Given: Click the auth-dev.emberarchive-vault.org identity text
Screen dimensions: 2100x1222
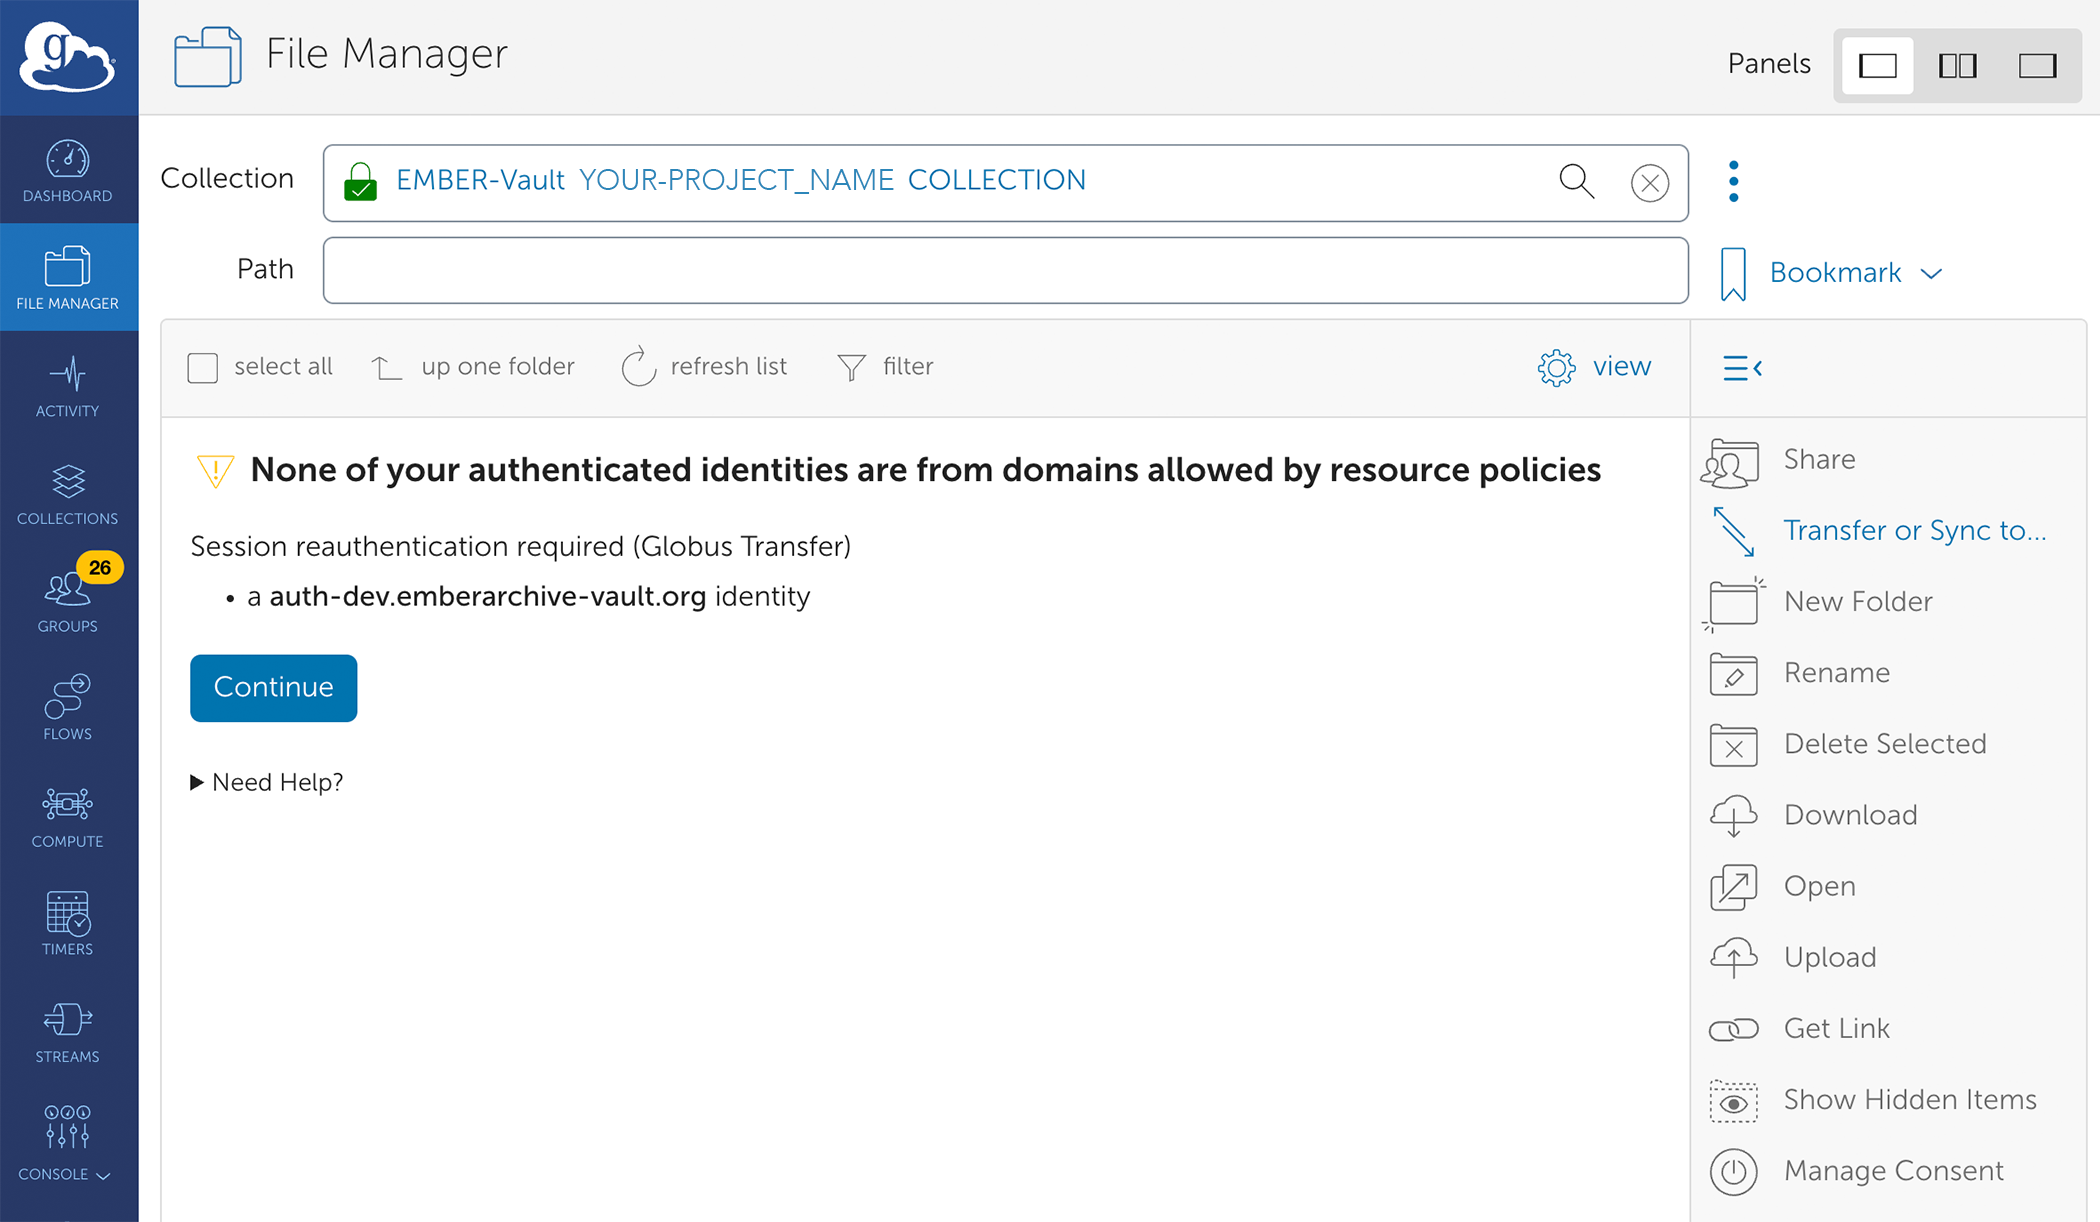Looking at the screenshot, I should coord(488,597).
